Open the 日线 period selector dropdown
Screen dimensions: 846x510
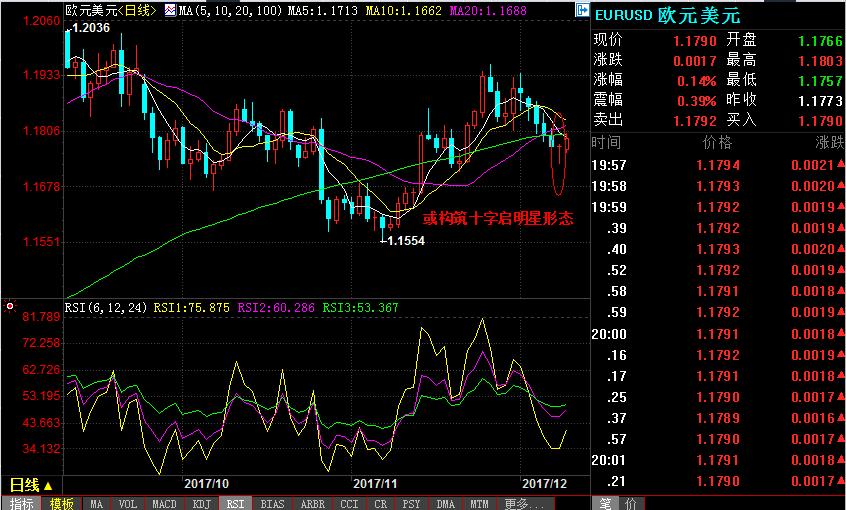pyautogui.click(x=31, y=484)
